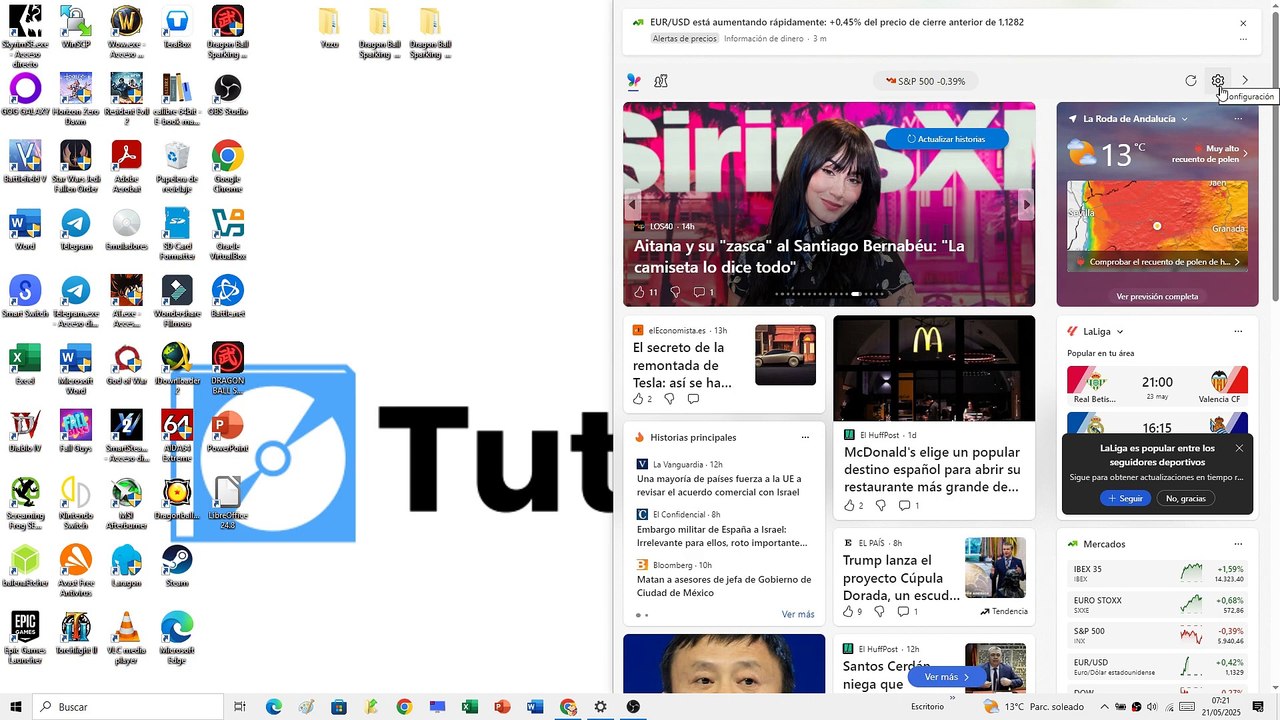This screenshot has width=1280, height=720.
Task: Open Task View in the taskbar
Action: pyautogui.click(x=240, y=707)
